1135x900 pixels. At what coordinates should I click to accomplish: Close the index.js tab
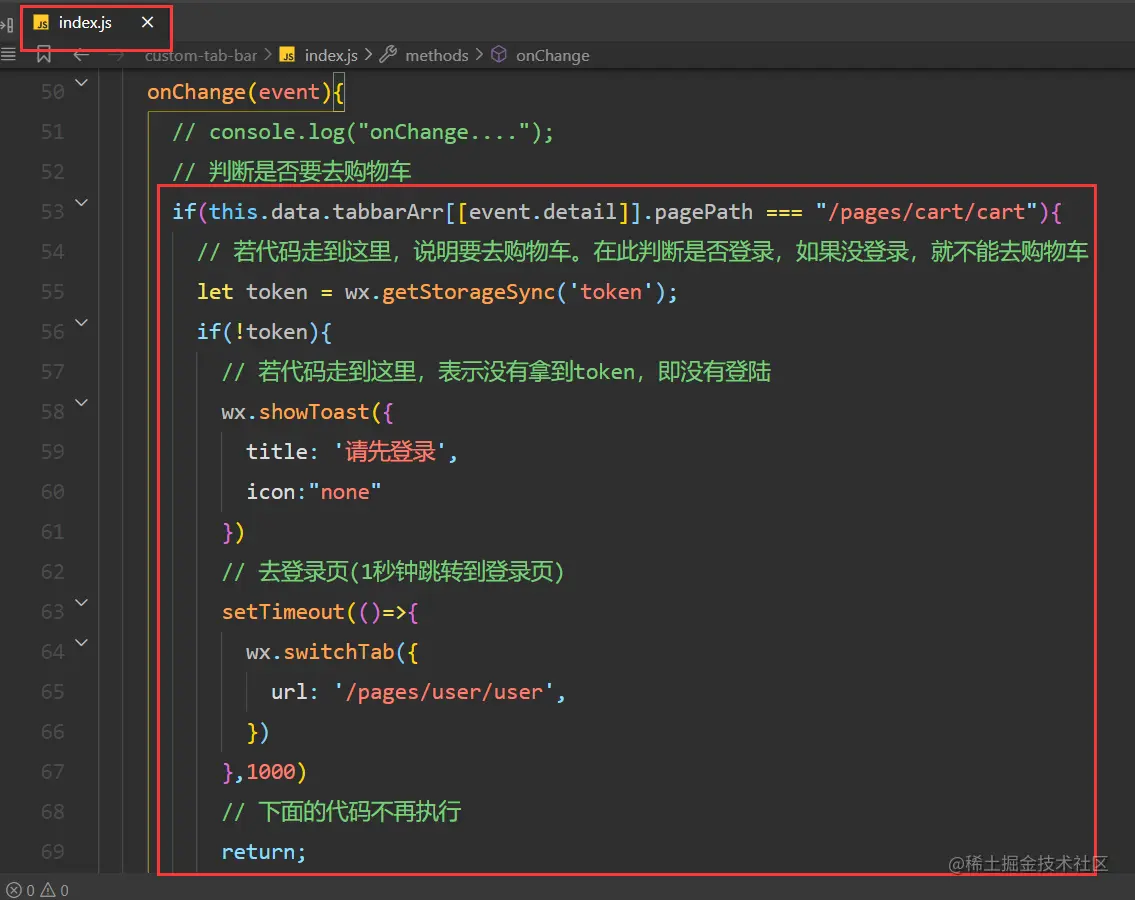(148, 22)
